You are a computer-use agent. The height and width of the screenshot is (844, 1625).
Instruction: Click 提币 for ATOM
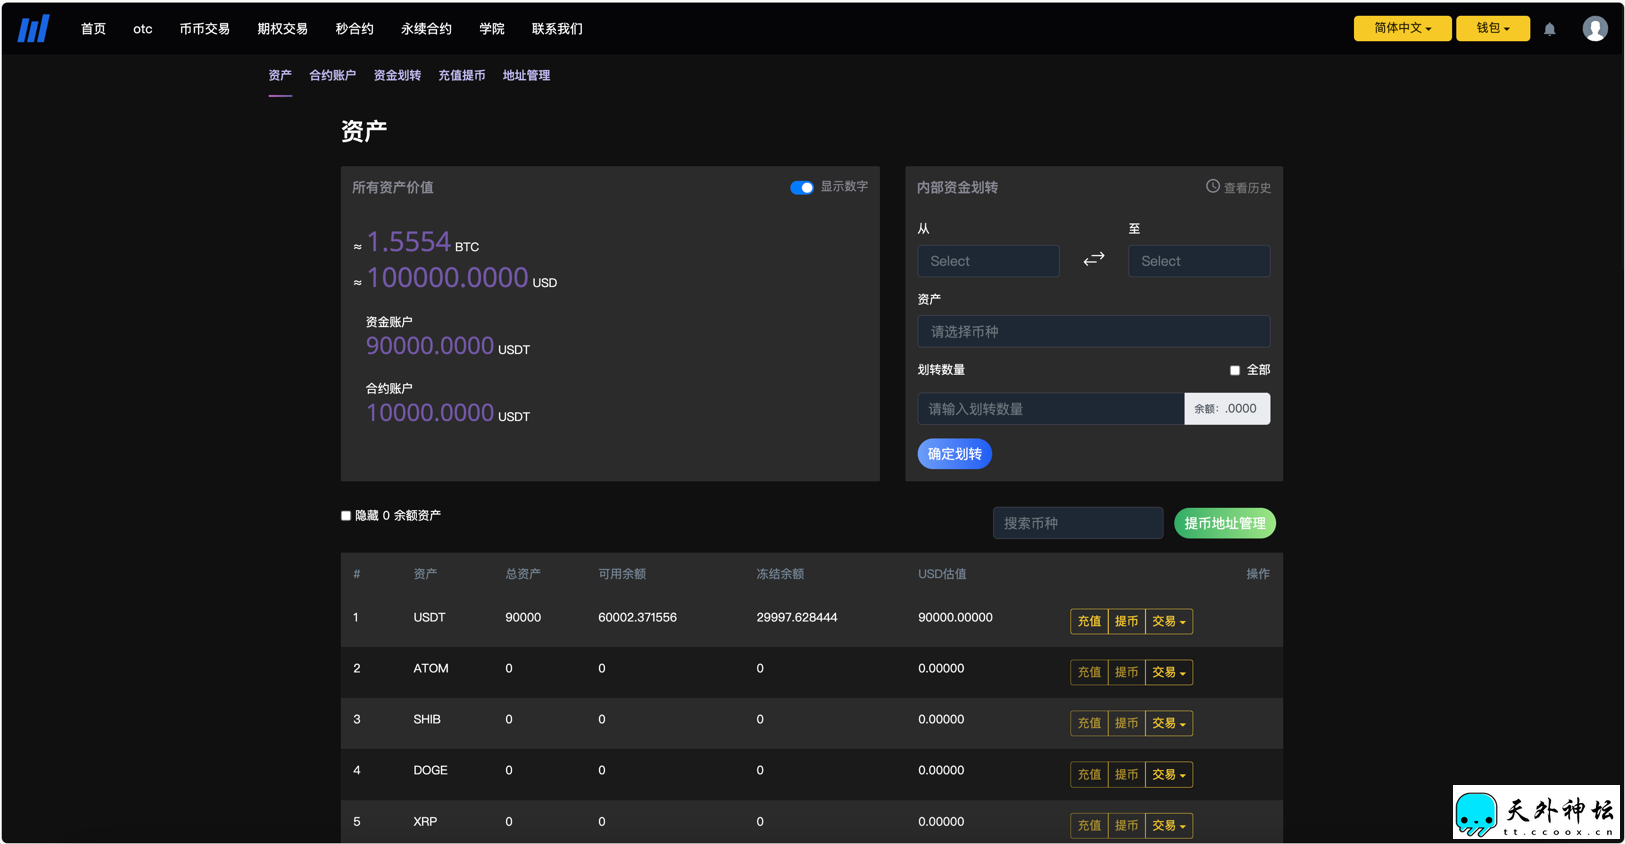(x=1126, y=672)
